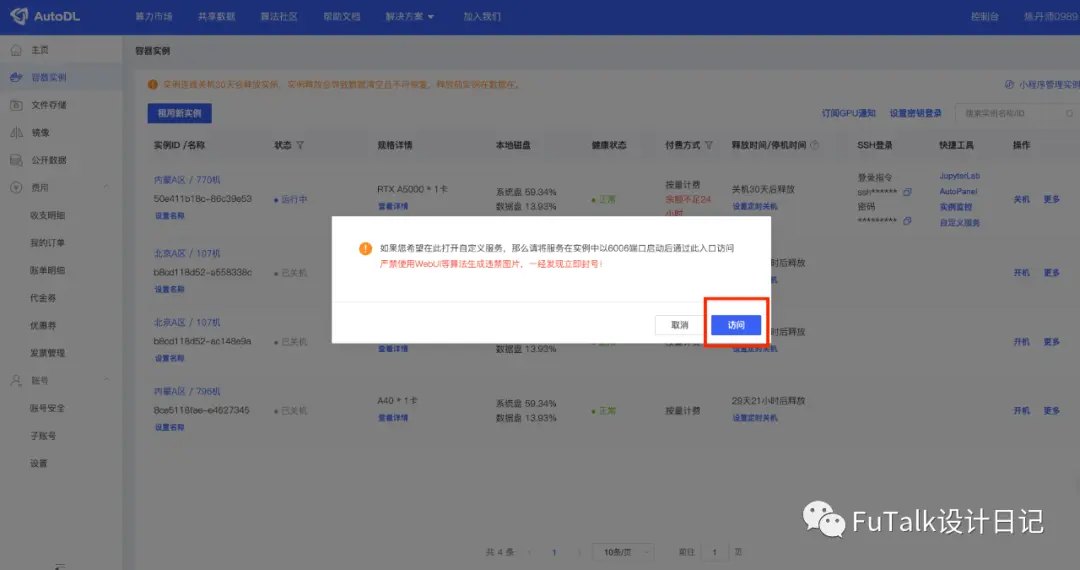Expand the 解决方案 dropdown menu
Viewport: 1080px width, 570px height.
[x=410, y=17]
